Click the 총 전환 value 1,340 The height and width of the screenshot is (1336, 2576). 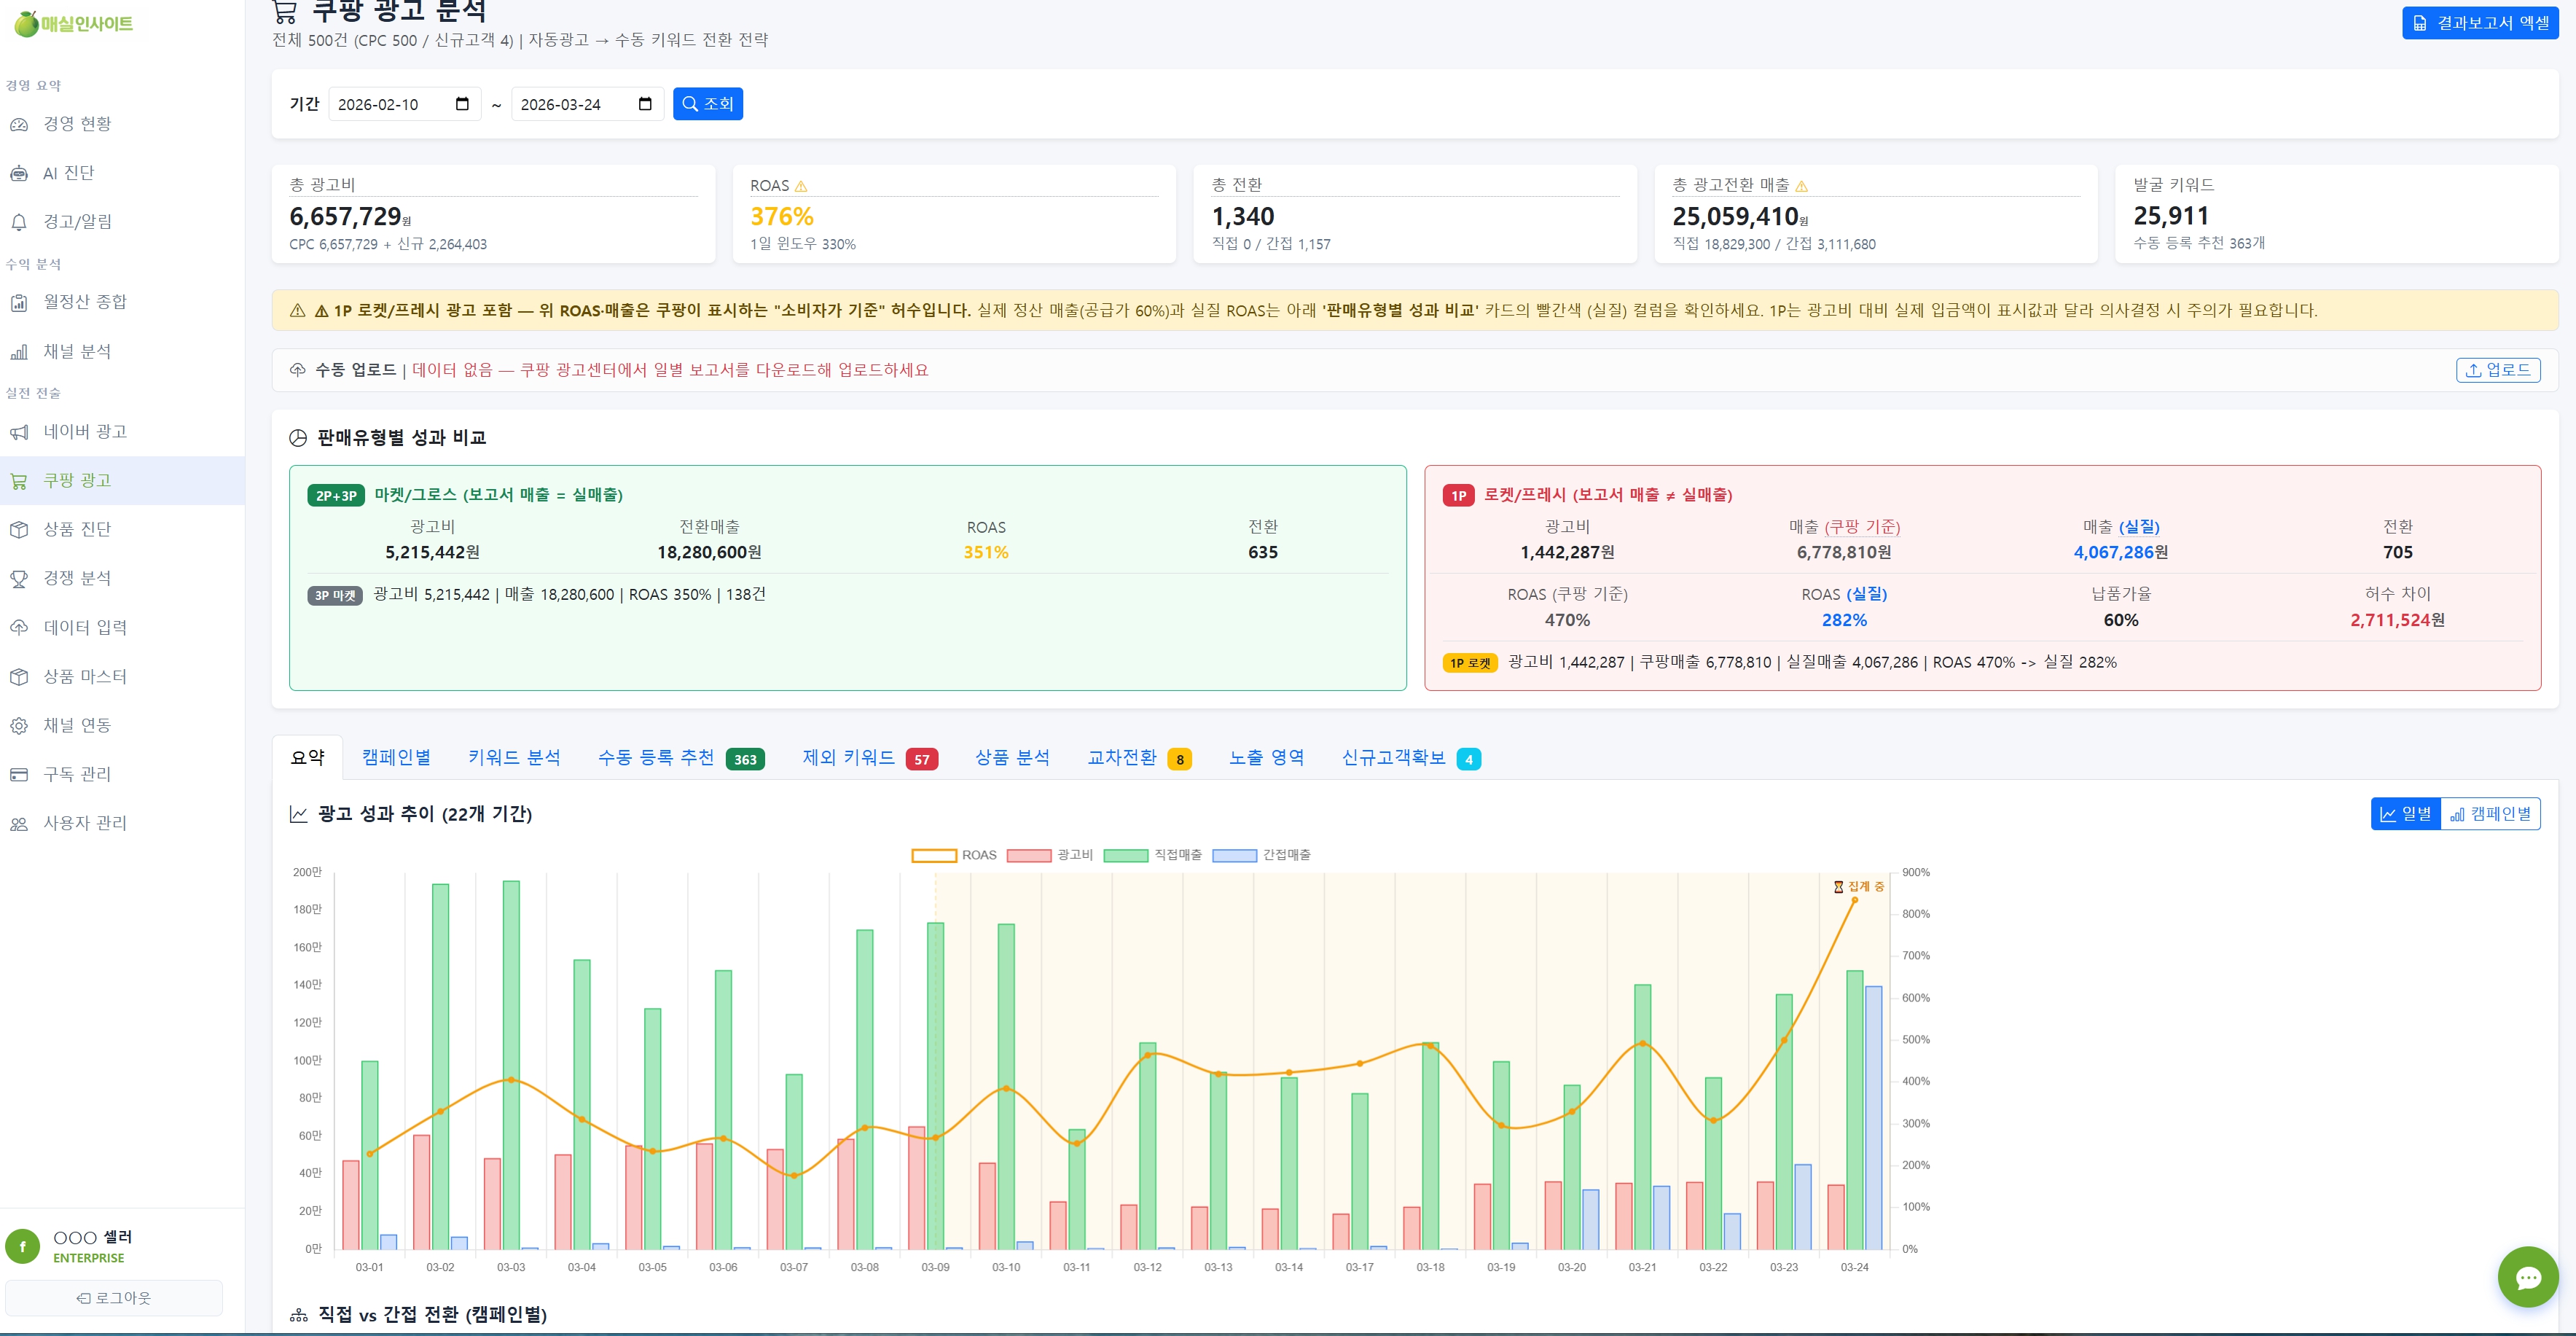[1243, 217]
